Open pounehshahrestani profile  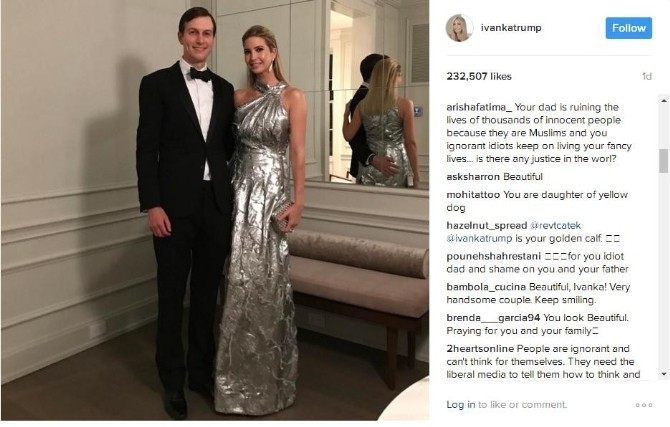494,256
